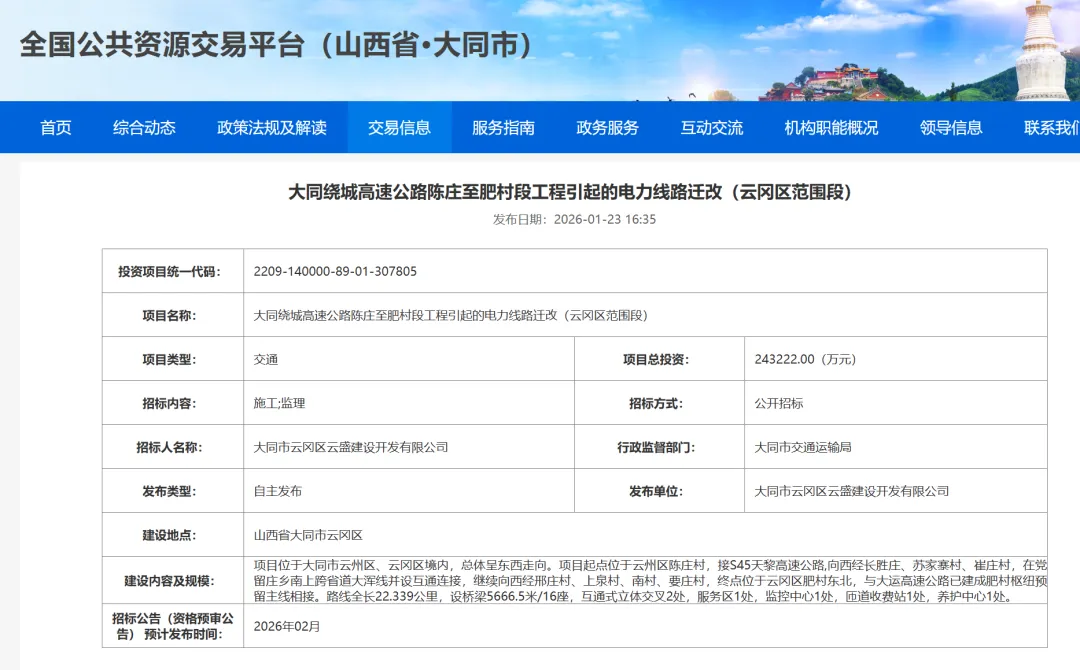Click the tenderer name 大同市云冈区云盛建设开发有限公司 beside 招标人名称
This screenshot has height=670, width=1080.
[x=351, y=448]
